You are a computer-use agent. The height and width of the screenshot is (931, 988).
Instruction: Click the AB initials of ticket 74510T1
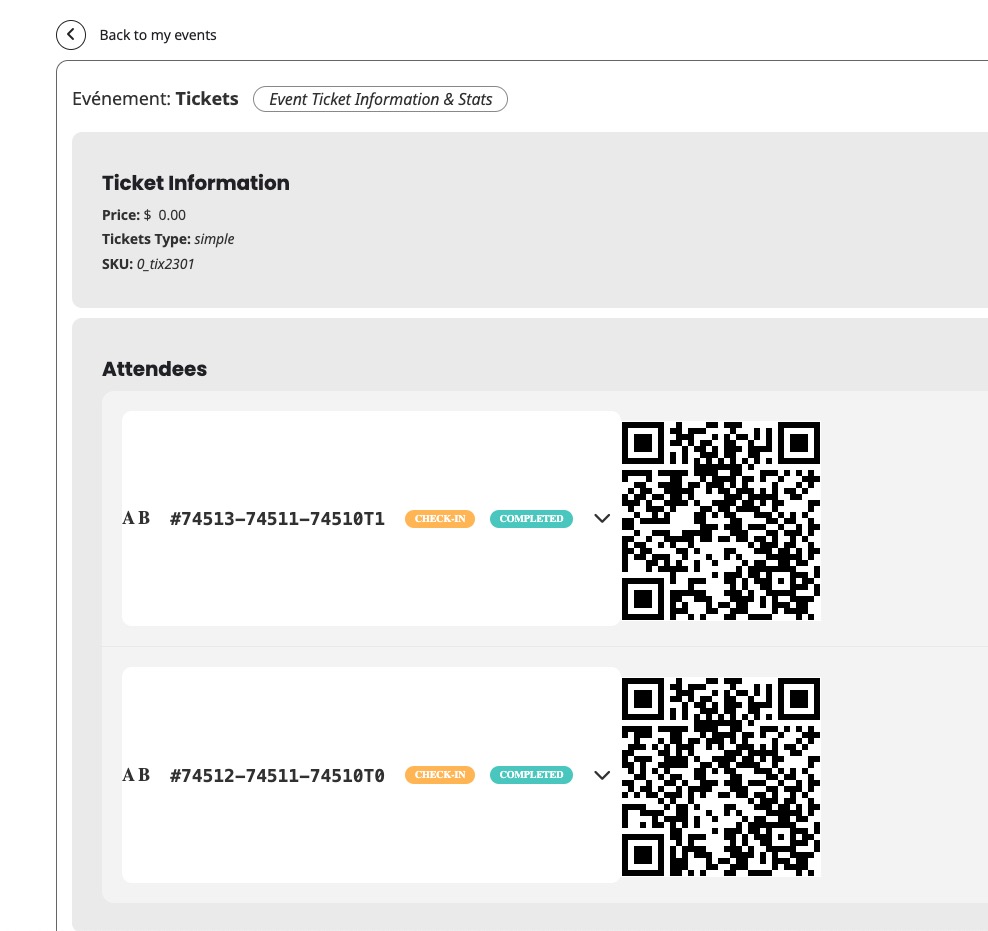click(x=136, y=518)
